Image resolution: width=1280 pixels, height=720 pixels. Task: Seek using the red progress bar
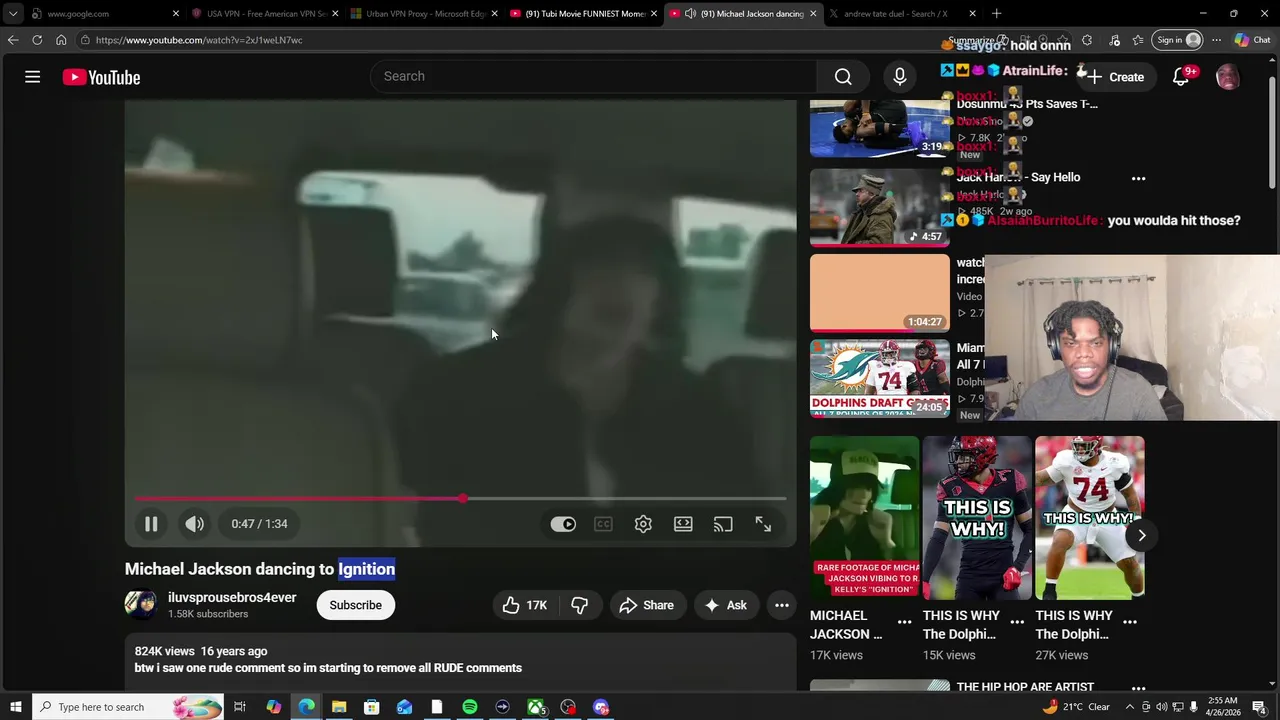(x=460, y=498)
